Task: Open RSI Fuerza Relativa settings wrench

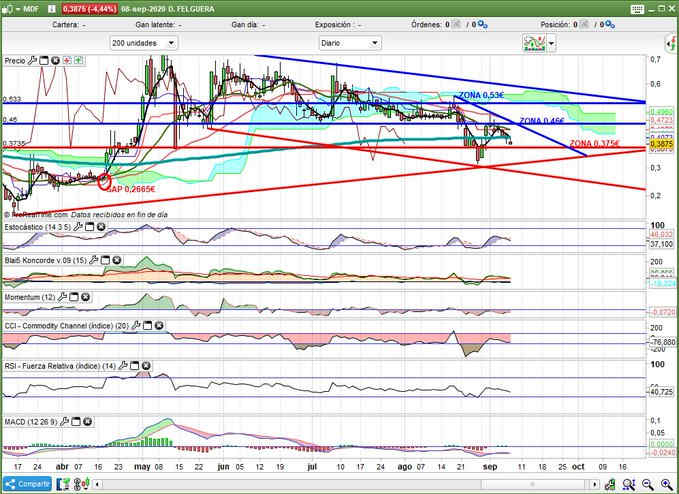Action: pyautogui.click(x=123, y=366)
